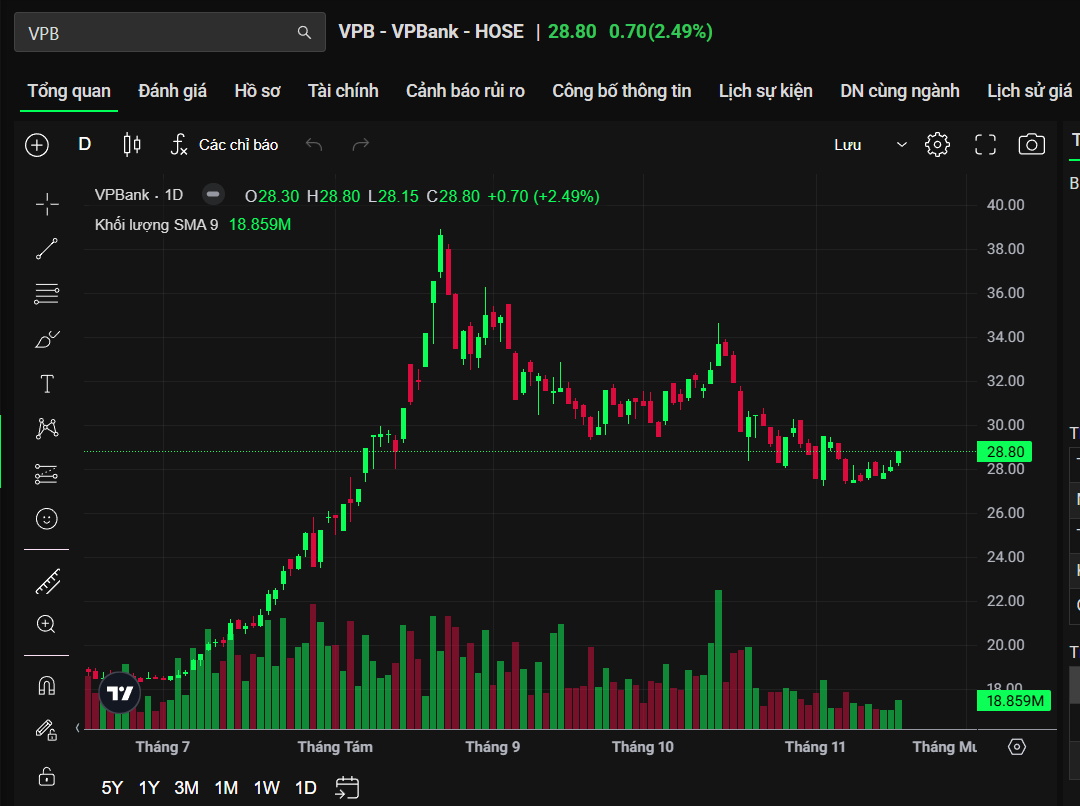Toggle the VPBank legend visibility button
This screenshot has height=806, width=1080.
212,195
